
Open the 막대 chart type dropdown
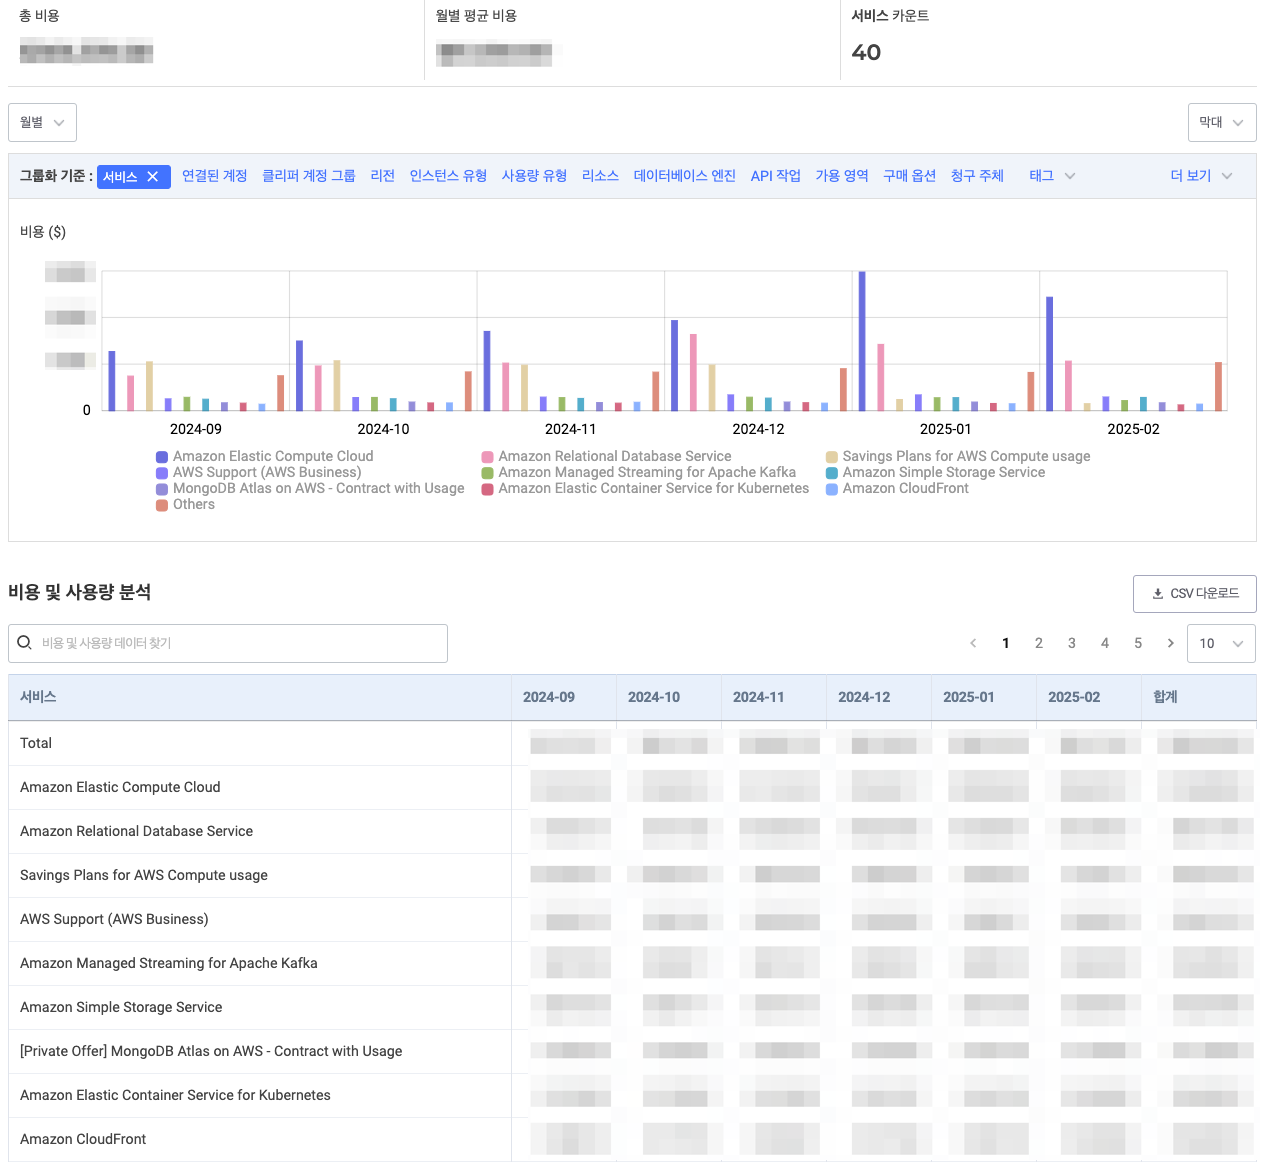1222,122
